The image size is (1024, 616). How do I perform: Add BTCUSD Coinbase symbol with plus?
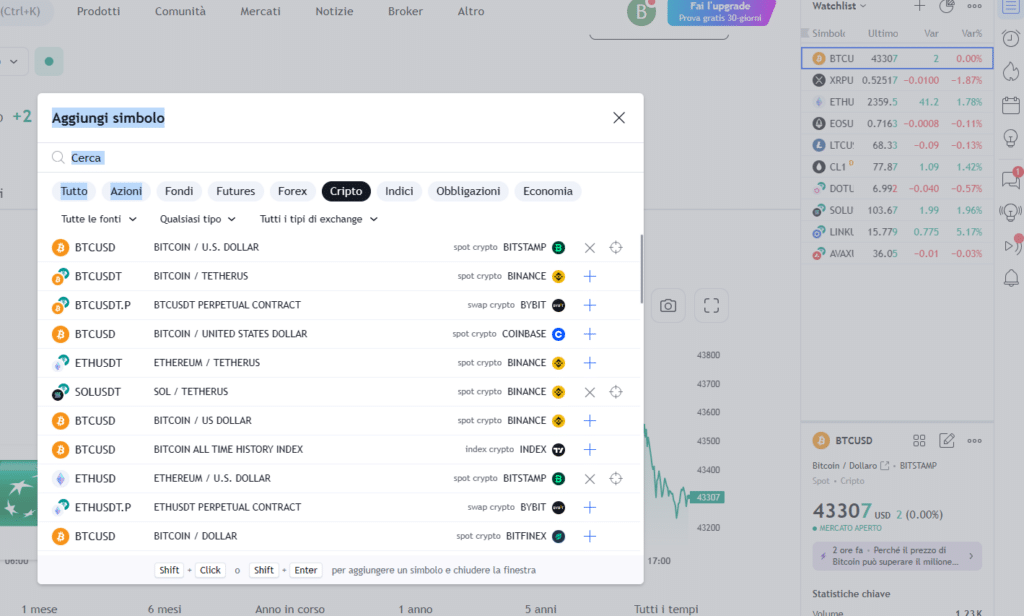pos(590,334)
